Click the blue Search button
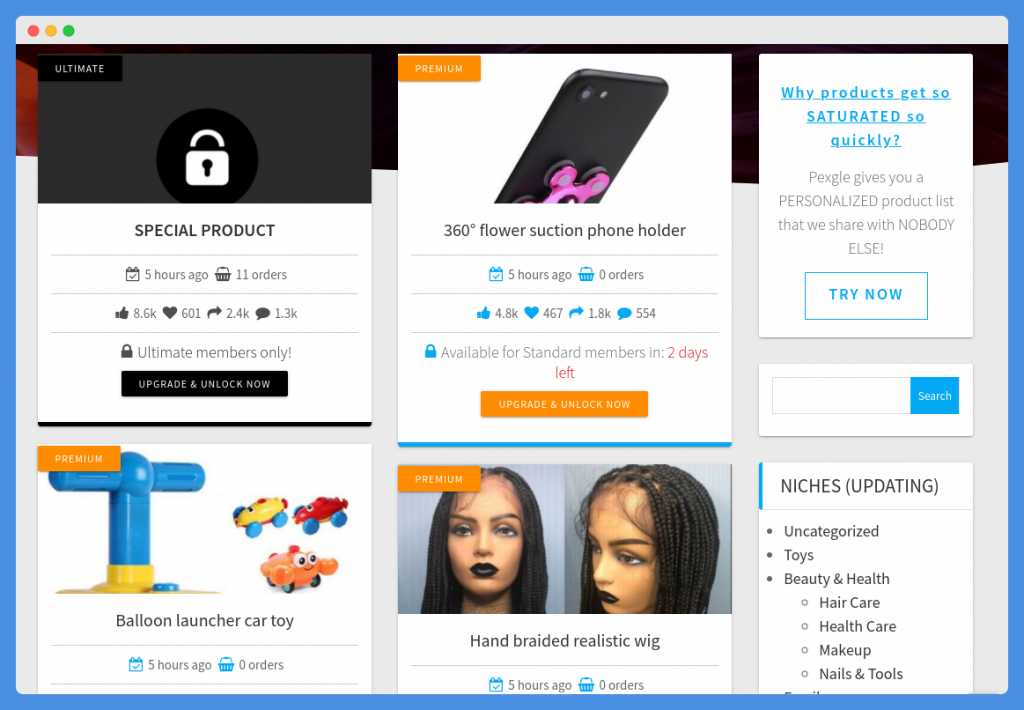 click(935, 396)
